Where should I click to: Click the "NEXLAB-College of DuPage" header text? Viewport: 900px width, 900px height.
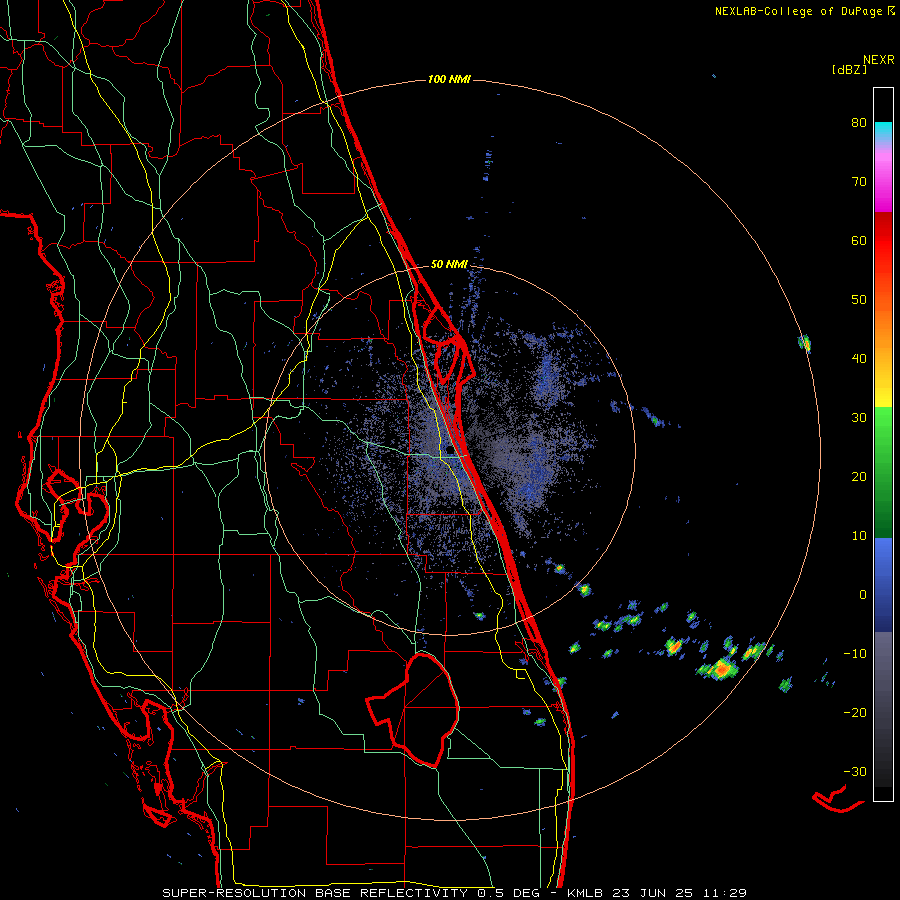799,11
